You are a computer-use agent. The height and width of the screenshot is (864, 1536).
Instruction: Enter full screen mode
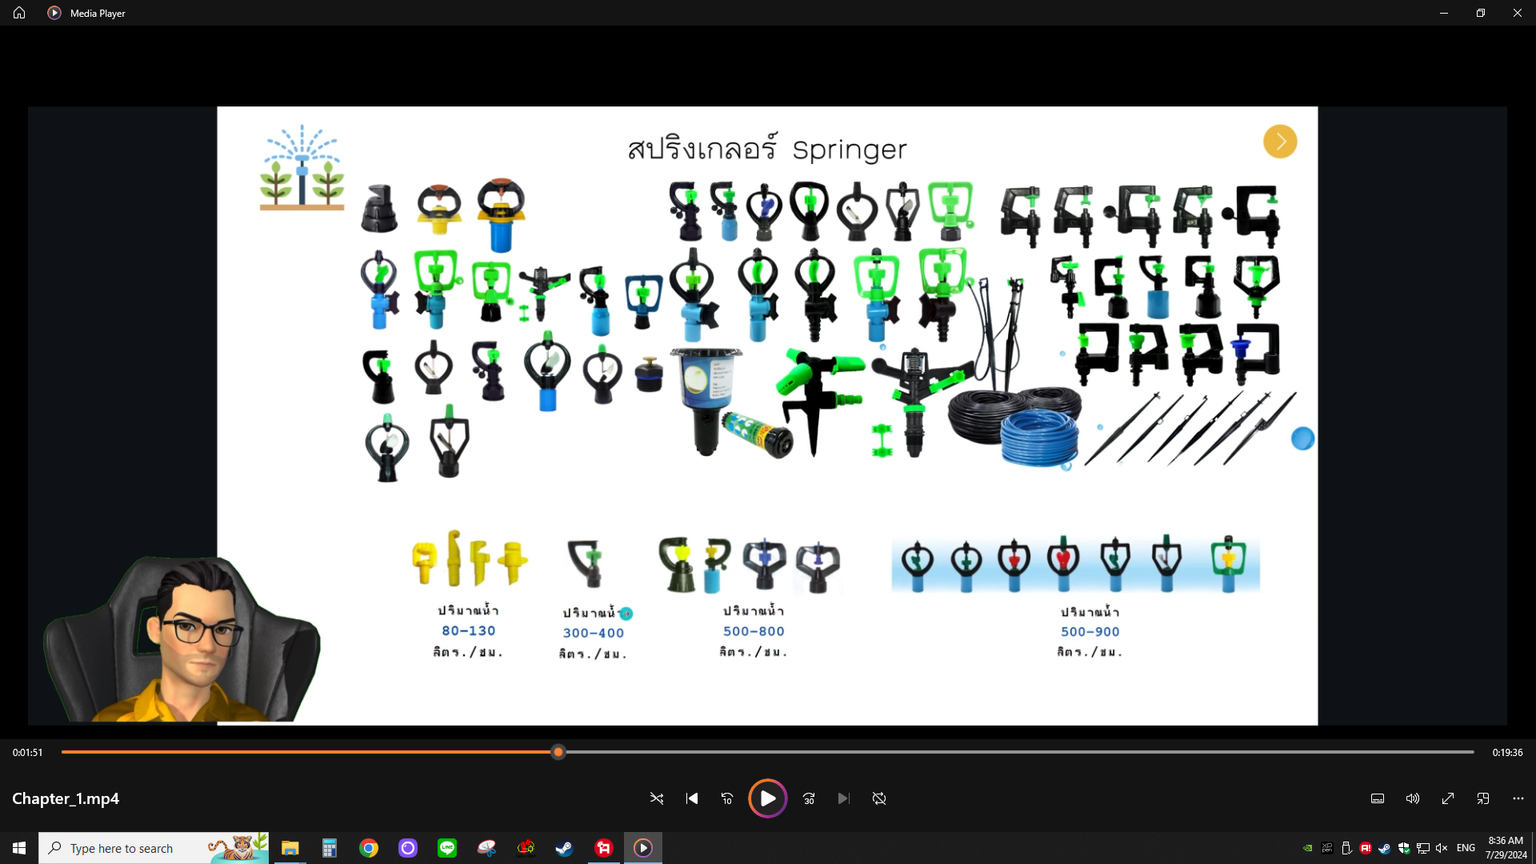pos(1447,798)
